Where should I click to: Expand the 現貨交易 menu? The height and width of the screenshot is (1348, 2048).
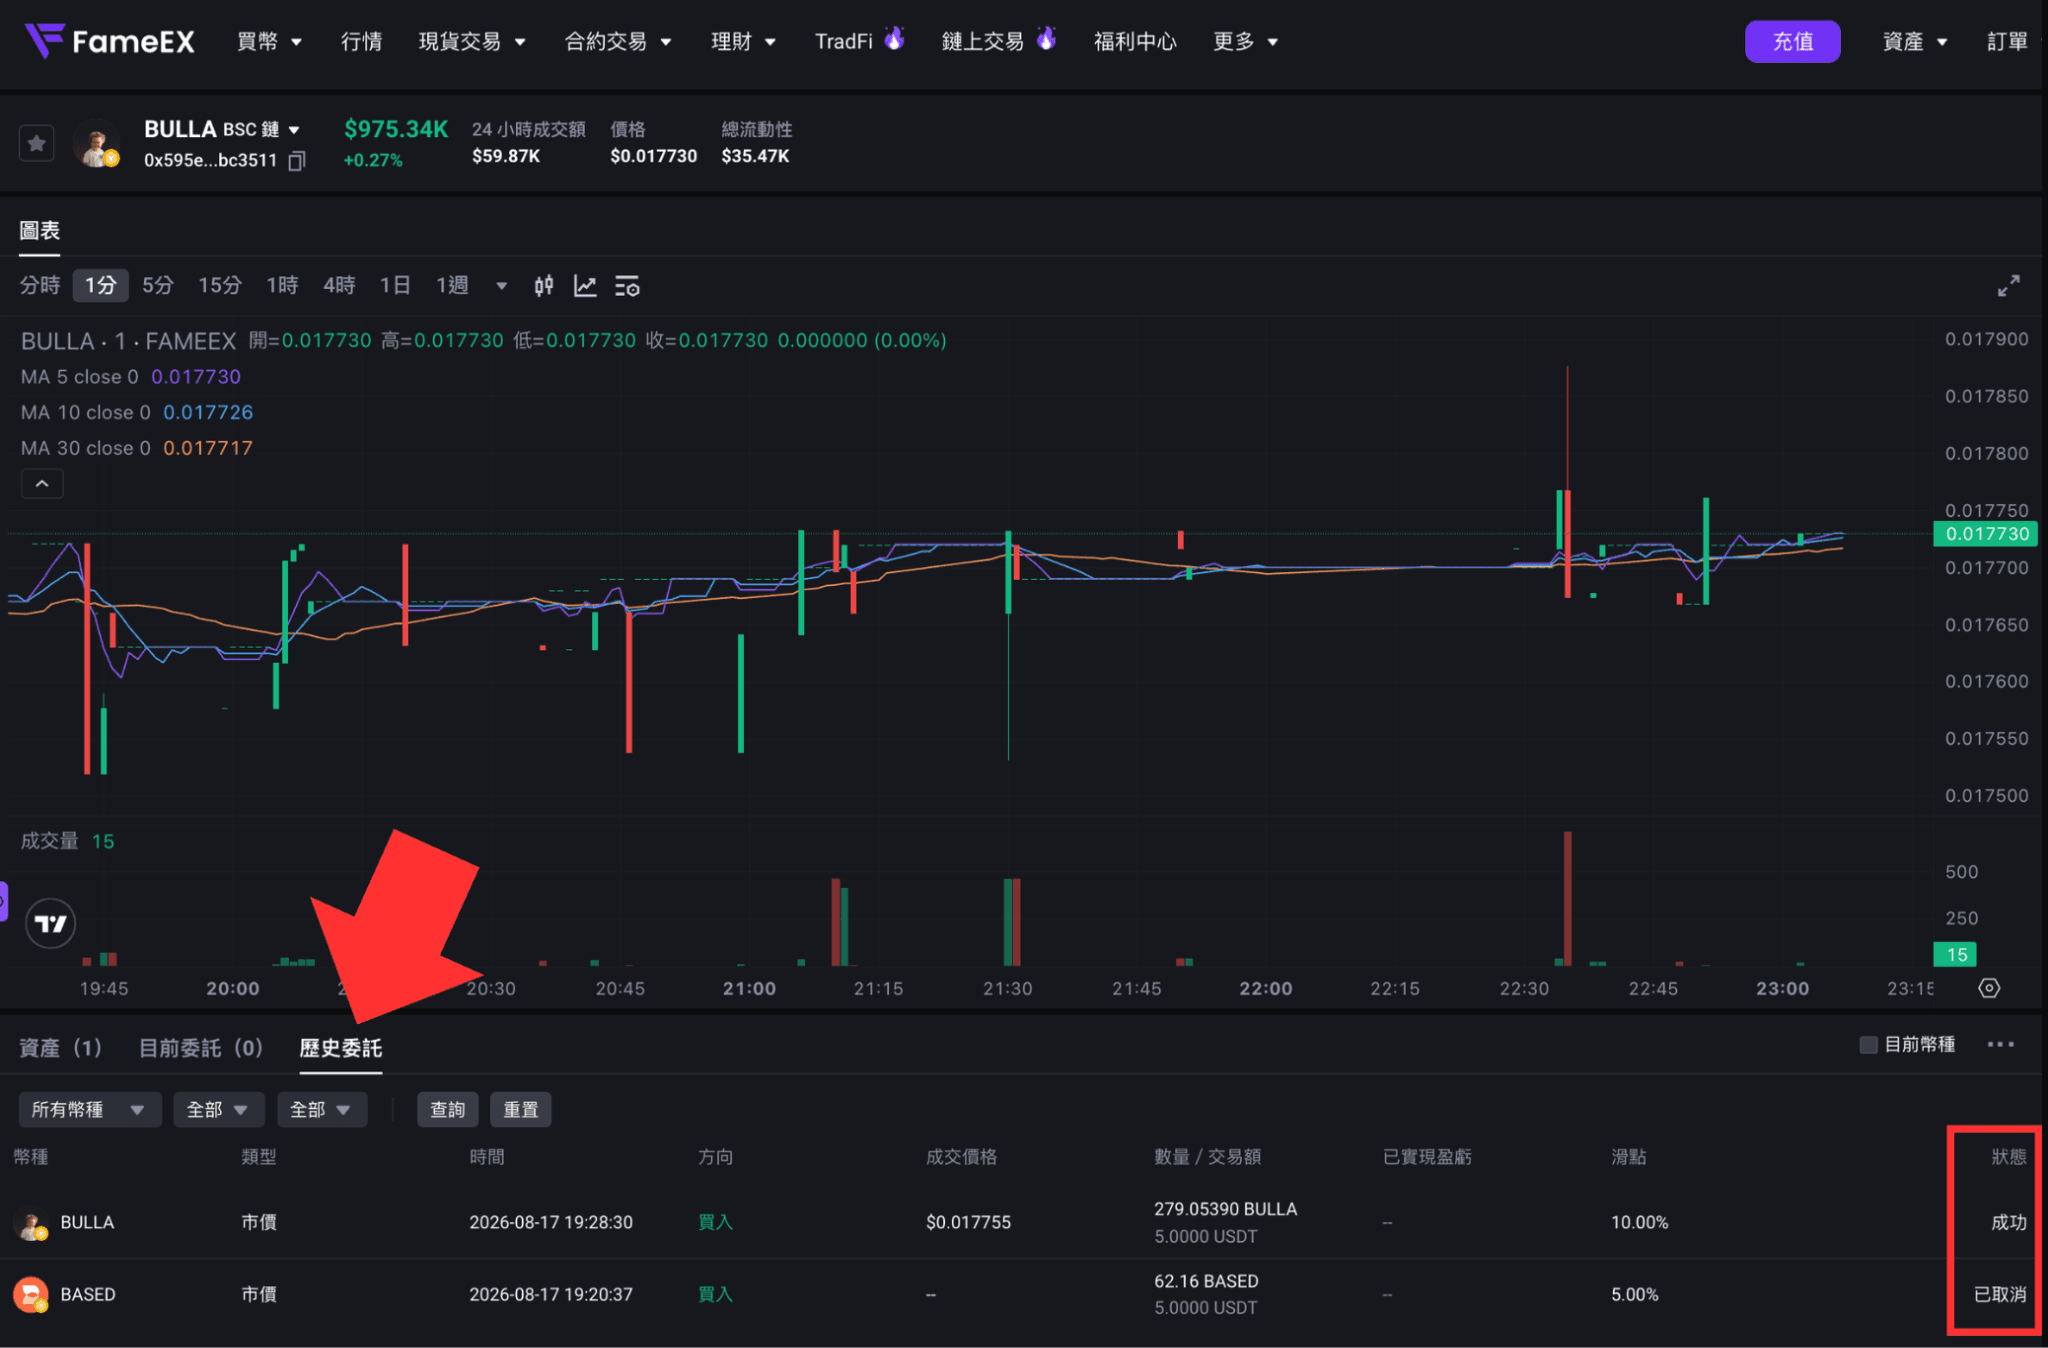coord(472,42)
